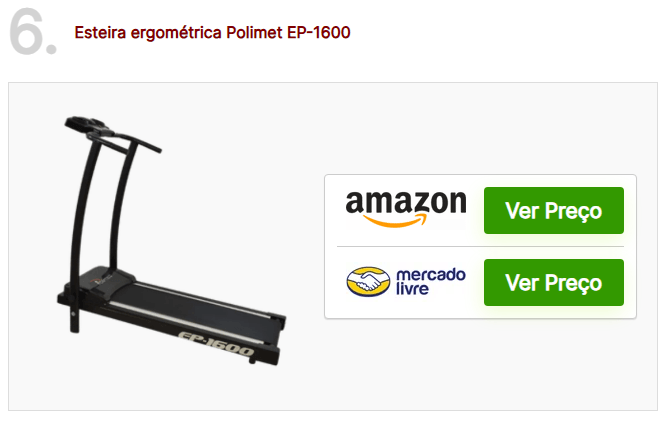
Task: Click Ver Preço next to Amazon
Action: (553, 210)
